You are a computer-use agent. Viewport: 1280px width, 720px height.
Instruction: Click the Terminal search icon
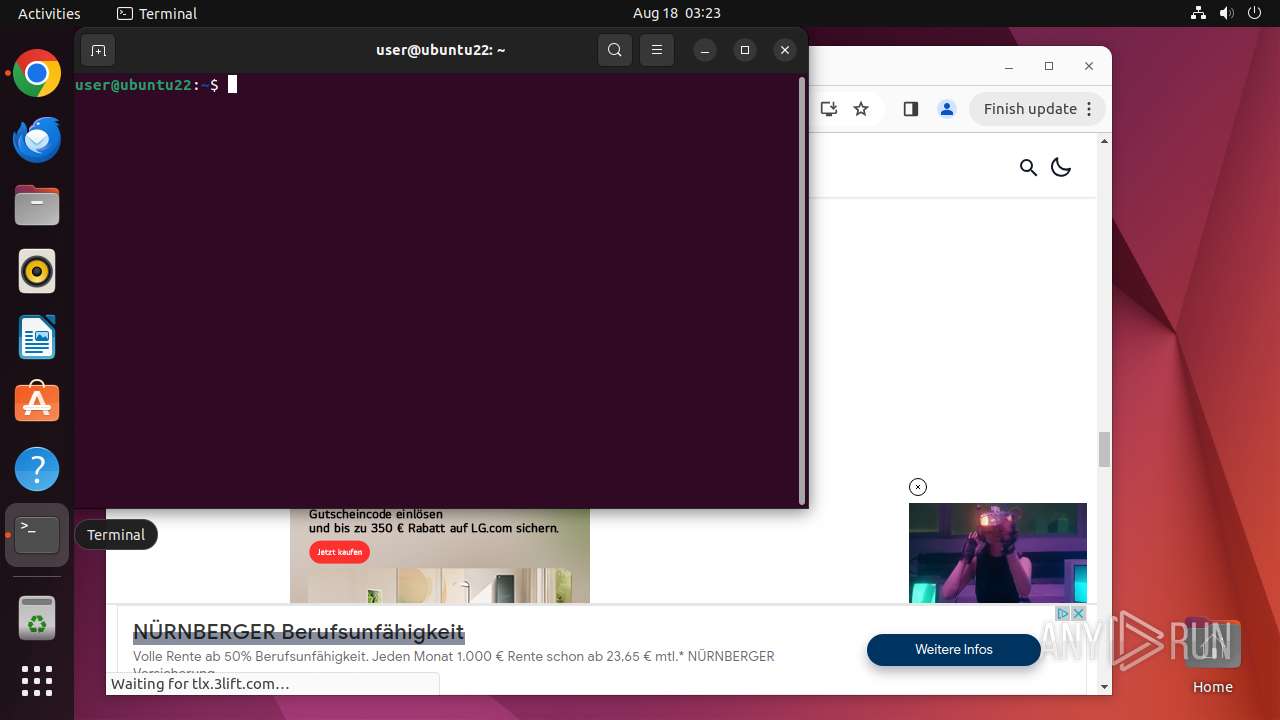(x=615, y=50)
